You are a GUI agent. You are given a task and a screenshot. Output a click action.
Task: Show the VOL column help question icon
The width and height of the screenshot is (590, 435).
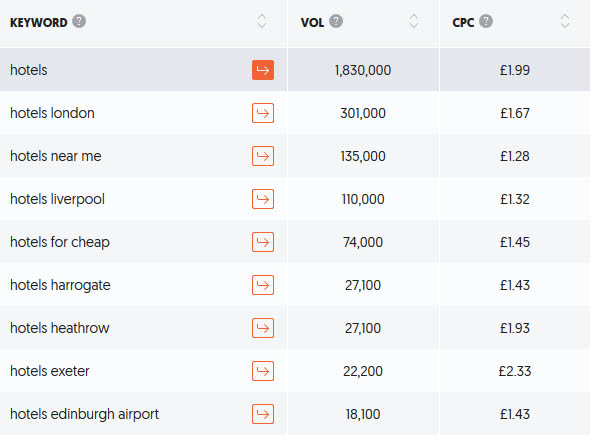tap(336, 21)
